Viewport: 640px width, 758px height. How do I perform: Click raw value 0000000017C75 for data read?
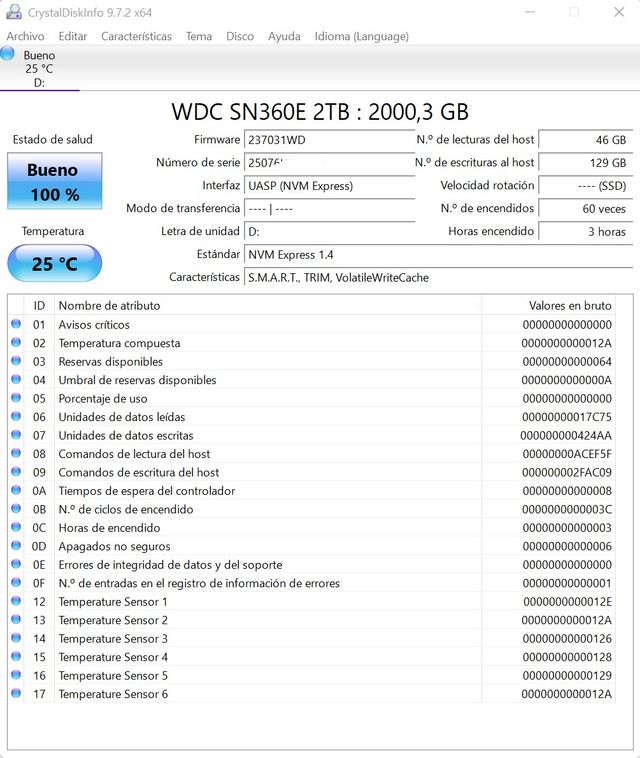(x=567, y=417)
